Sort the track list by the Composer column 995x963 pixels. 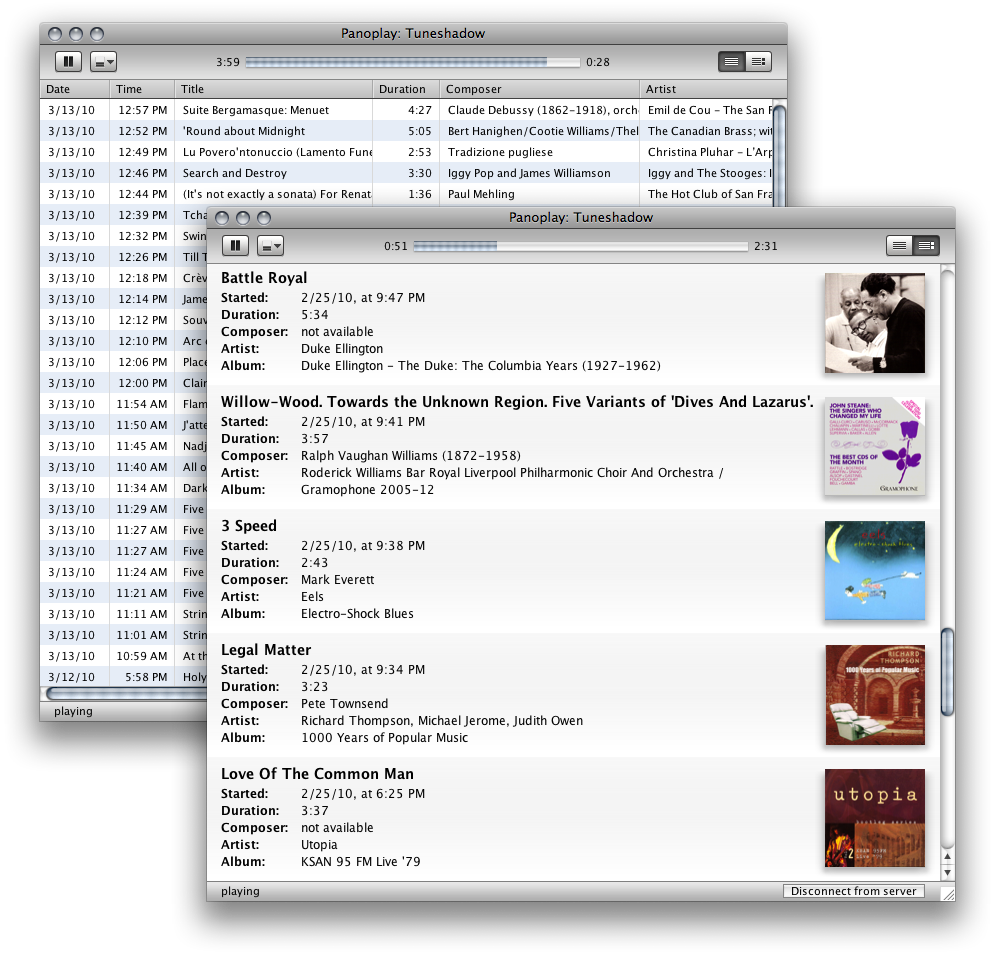pyautogui.click(x=539, y=89)
